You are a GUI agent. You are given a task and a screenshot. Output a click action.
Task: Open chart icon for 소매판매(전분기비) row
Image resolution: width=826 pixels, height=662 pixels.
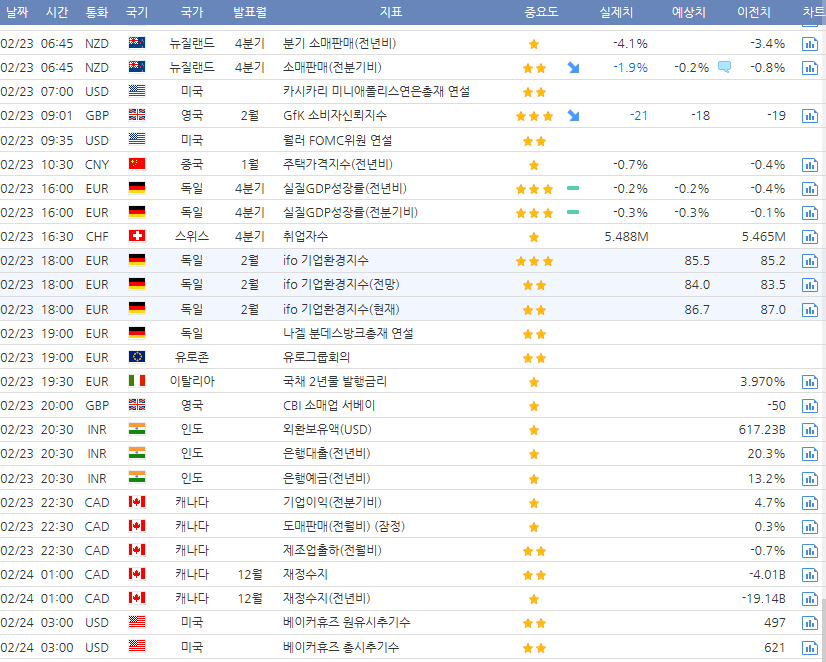810,67
